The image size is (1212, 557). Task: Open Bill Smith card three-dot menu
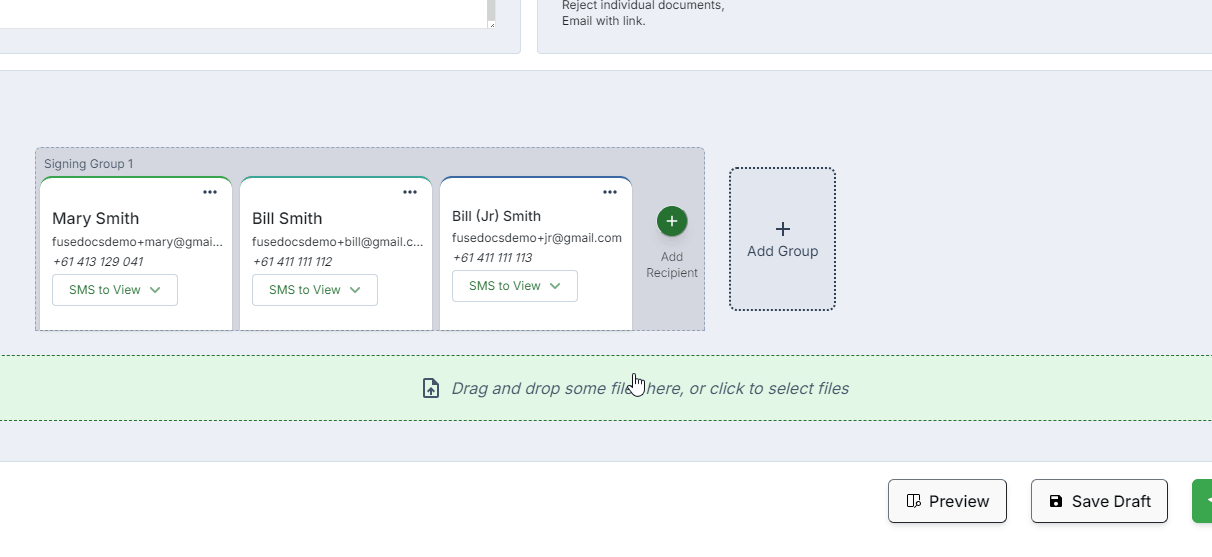coord(410,192)
